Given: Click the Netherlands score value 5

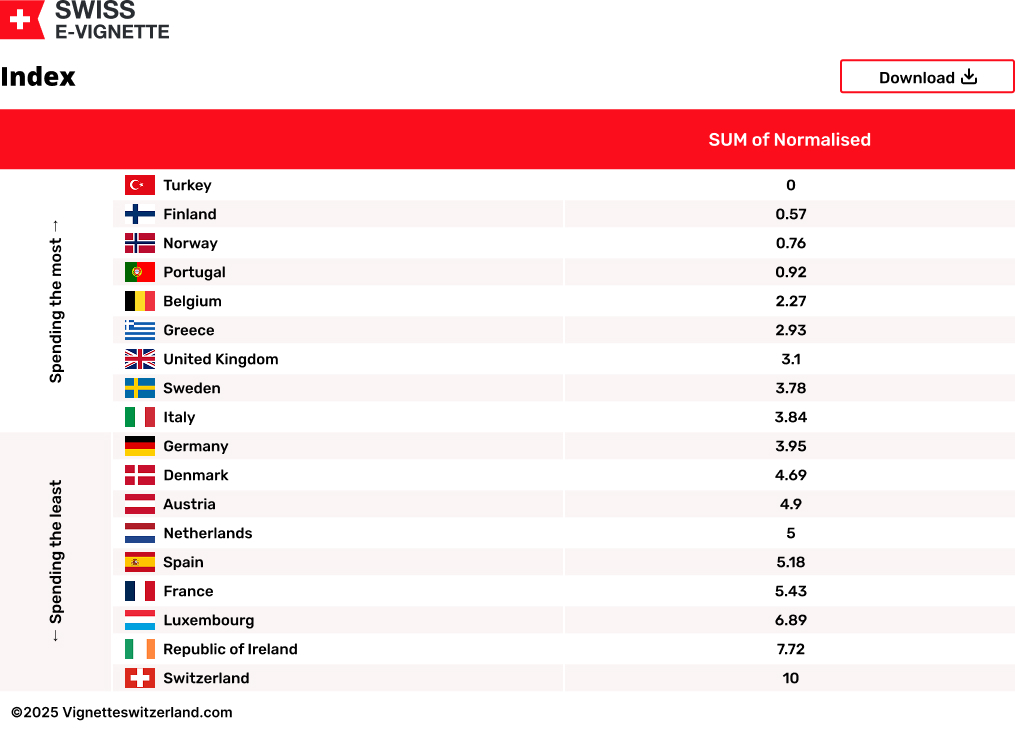Looking at the screenshot, I should click(x=790, y=533).
